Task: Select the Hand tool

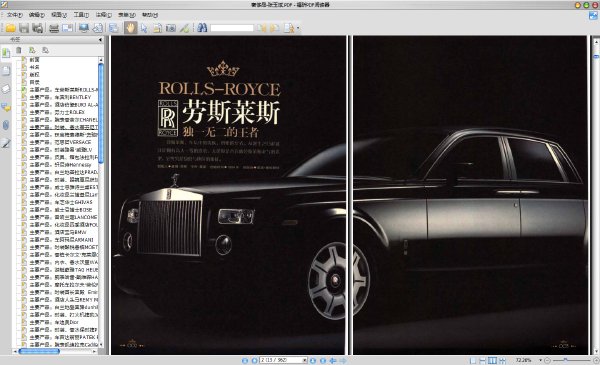Action: (x=130, y=28)
